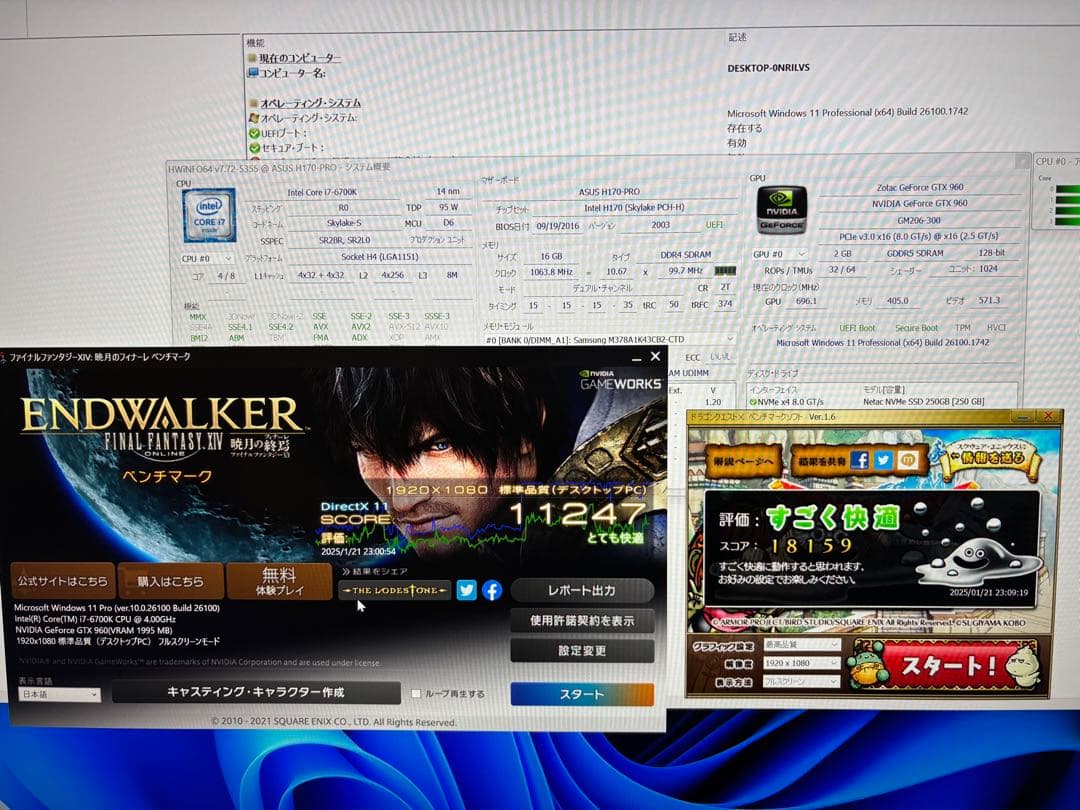Share Endwalker result via Twitter icon
Screen dimensions: 1080x810
(466, 590)
